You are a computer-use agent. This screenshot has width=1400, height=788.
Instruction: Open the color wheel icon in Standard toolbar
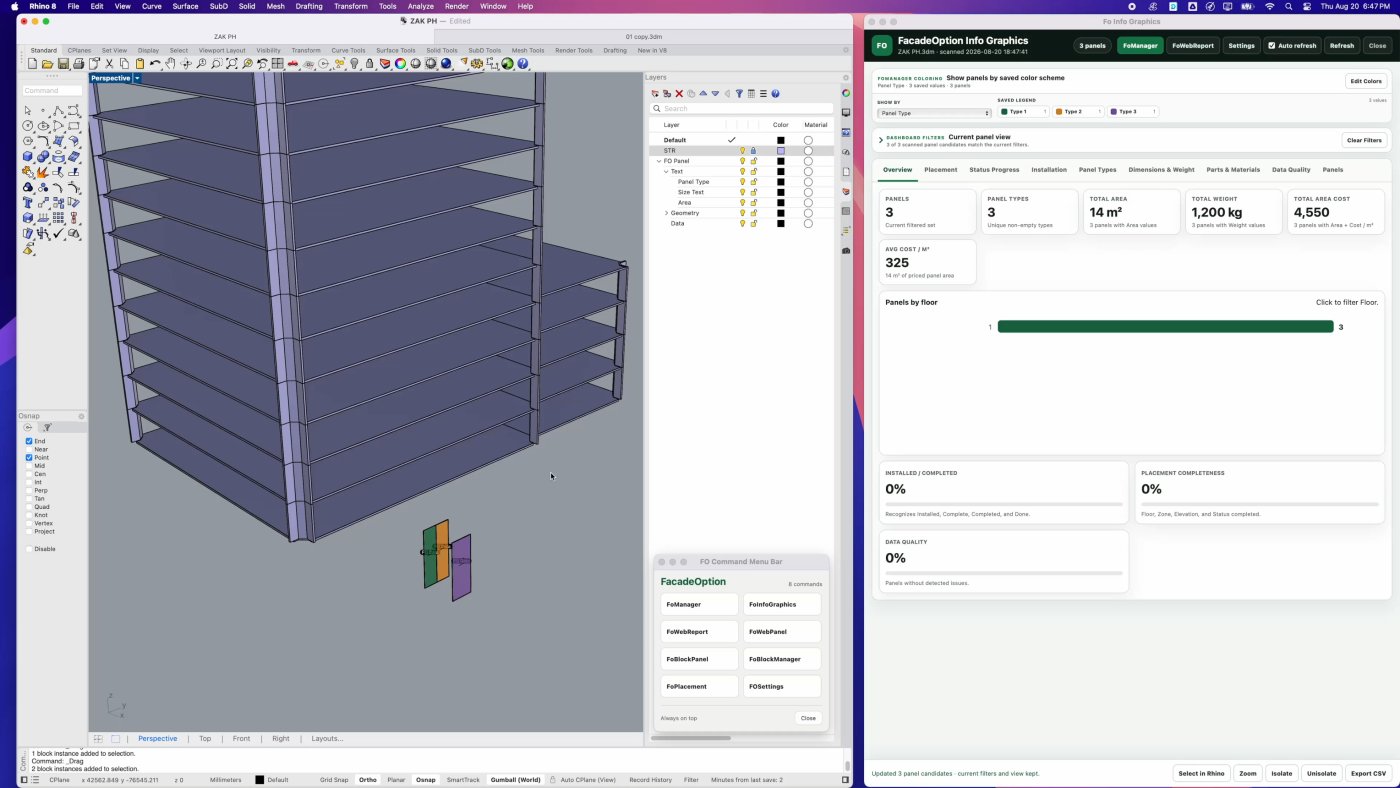pyautogui.click(x=400, y=64)
